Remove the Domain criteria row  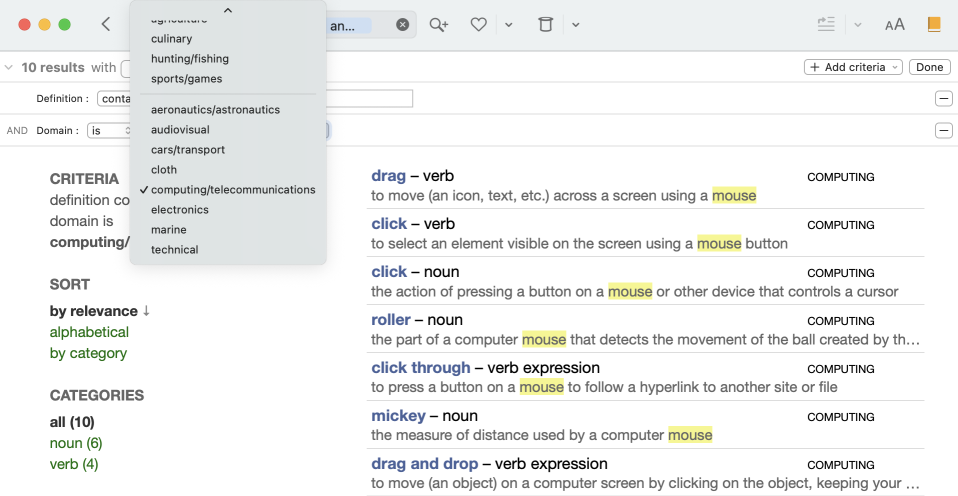click(943, 130)
